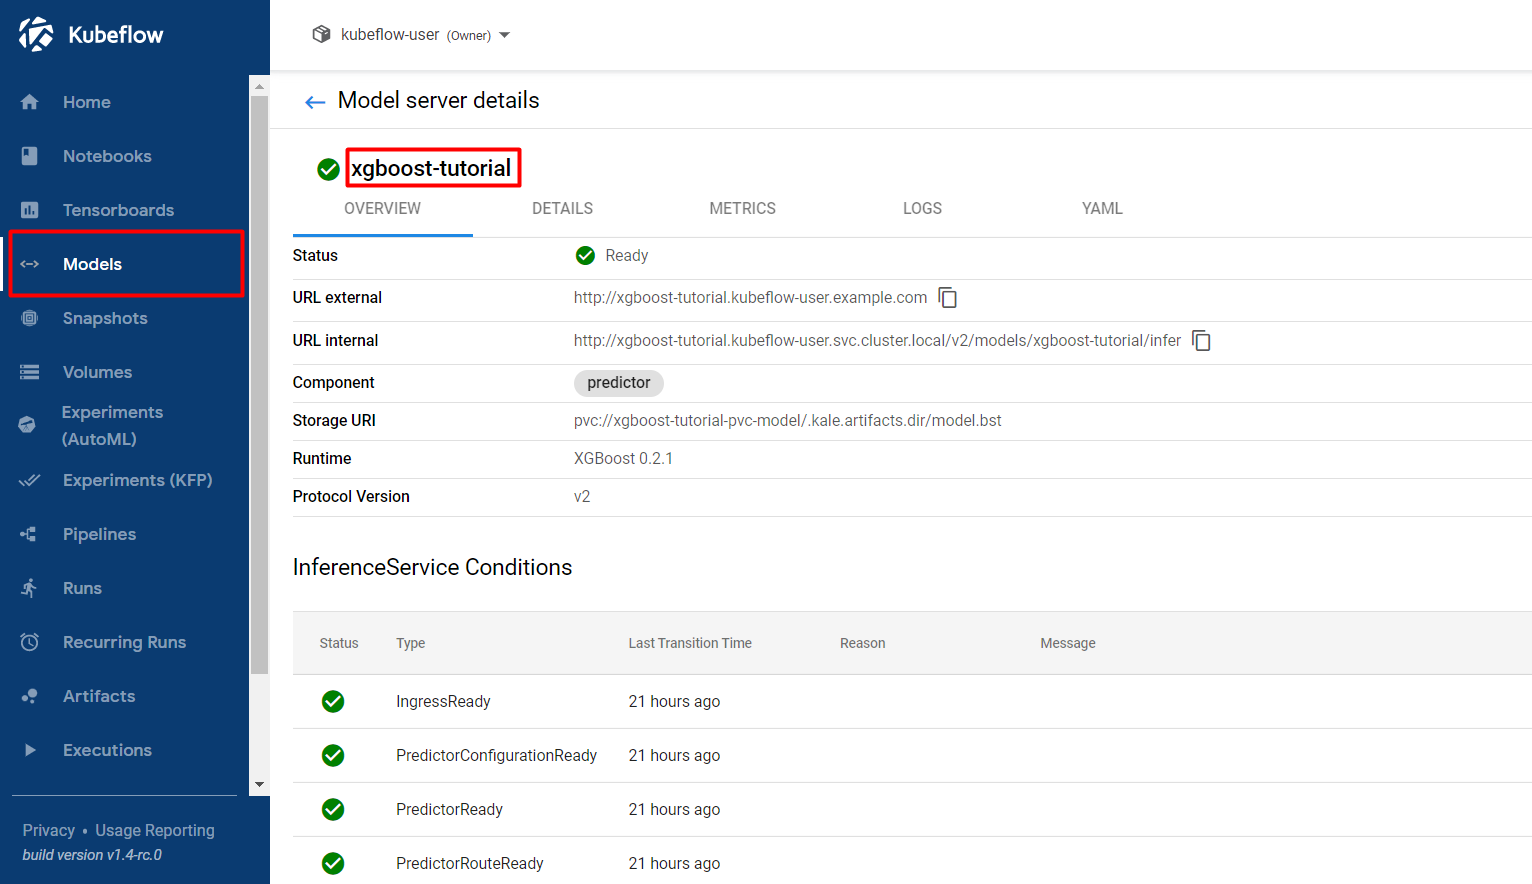This screenshot has width=1532, height=884.
Task: Click the Last Transition Time column header
Action: (690, 644)
